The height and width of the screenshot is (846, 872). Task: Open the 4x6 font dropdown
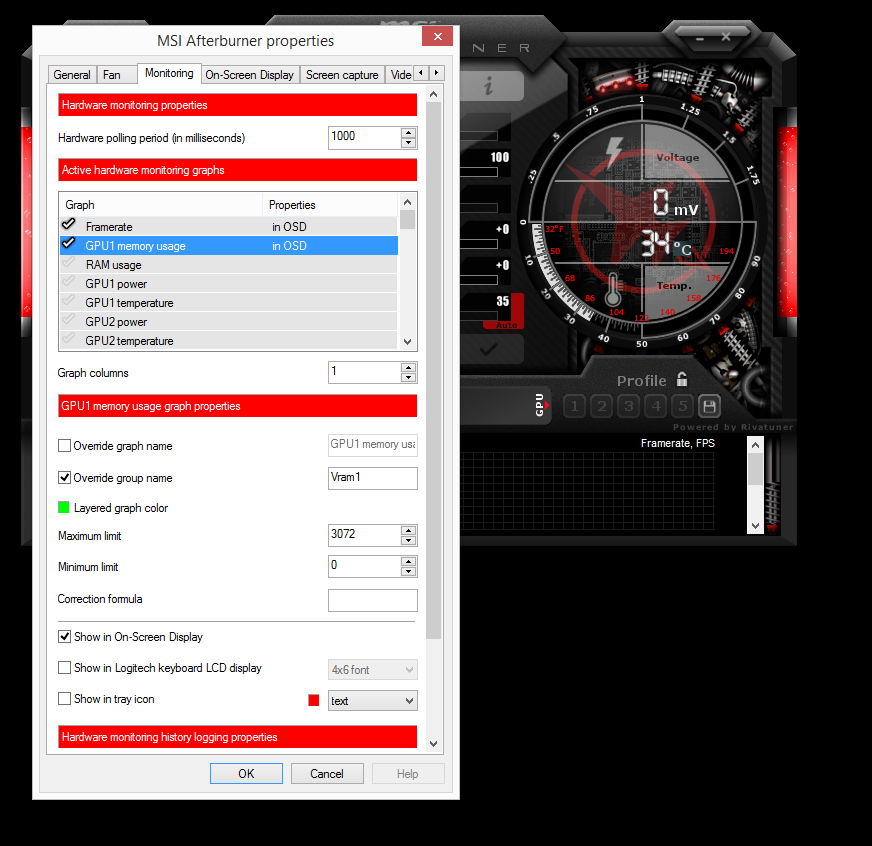pos(373,670)
